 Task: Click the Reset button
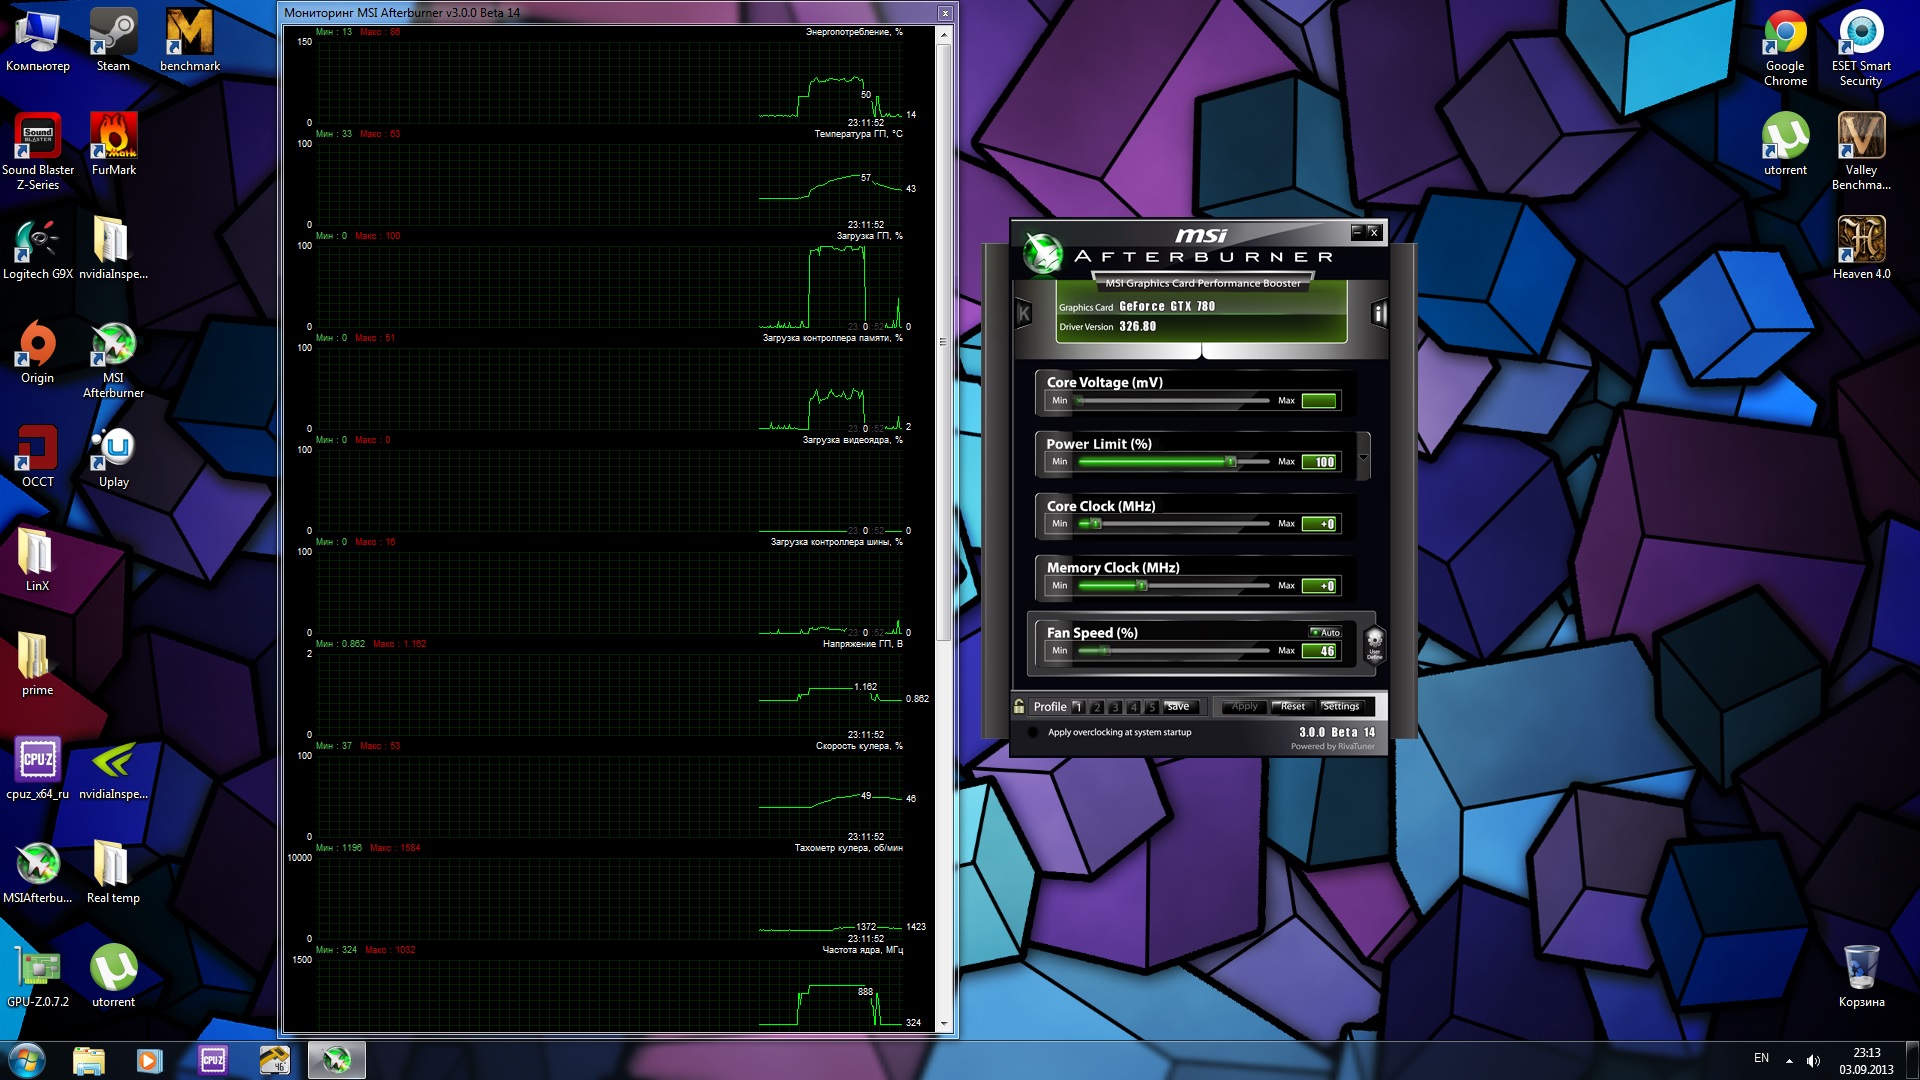(x=1292, y=706)
